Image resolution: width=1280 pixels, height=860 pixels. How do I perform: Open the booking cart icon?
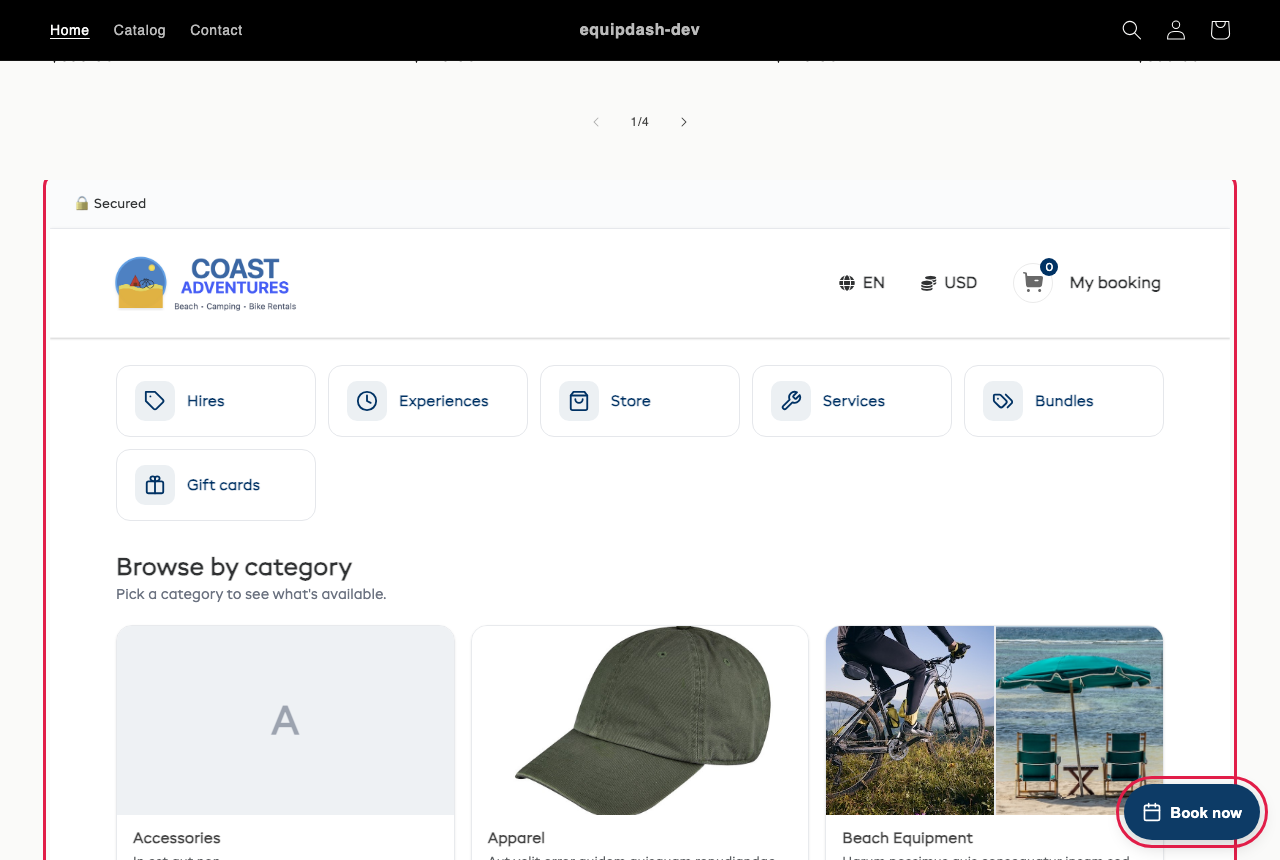point(1033,283)
